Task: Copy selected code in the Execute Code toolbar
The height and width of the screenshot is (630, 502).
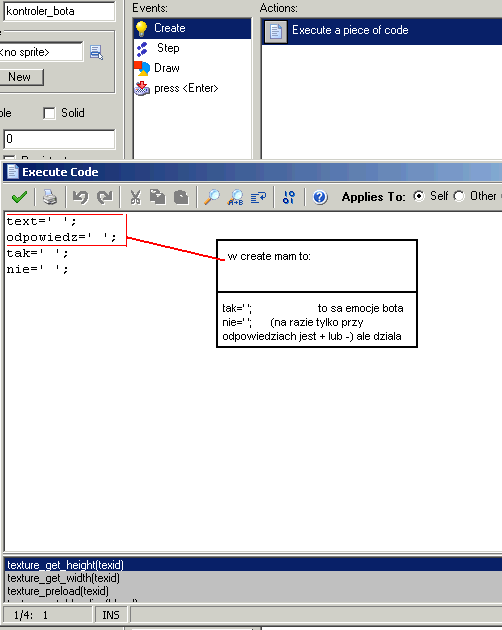Action: tap(158, 197)
